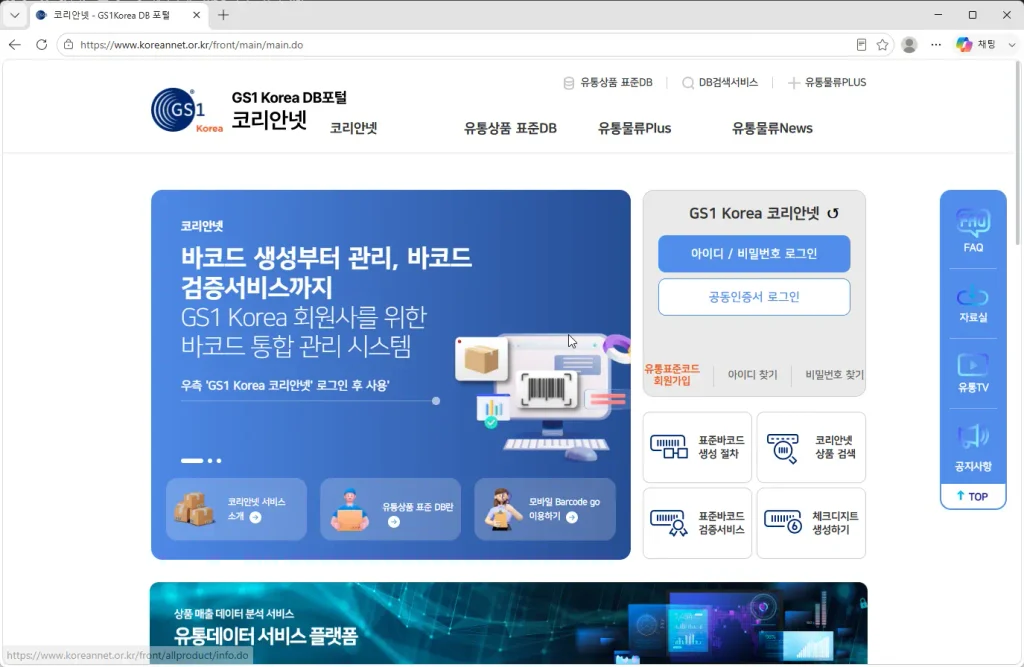Open 표준바코드 검증서비스 tile
Screen dimensions: 1024x667
tap(697, 523)
